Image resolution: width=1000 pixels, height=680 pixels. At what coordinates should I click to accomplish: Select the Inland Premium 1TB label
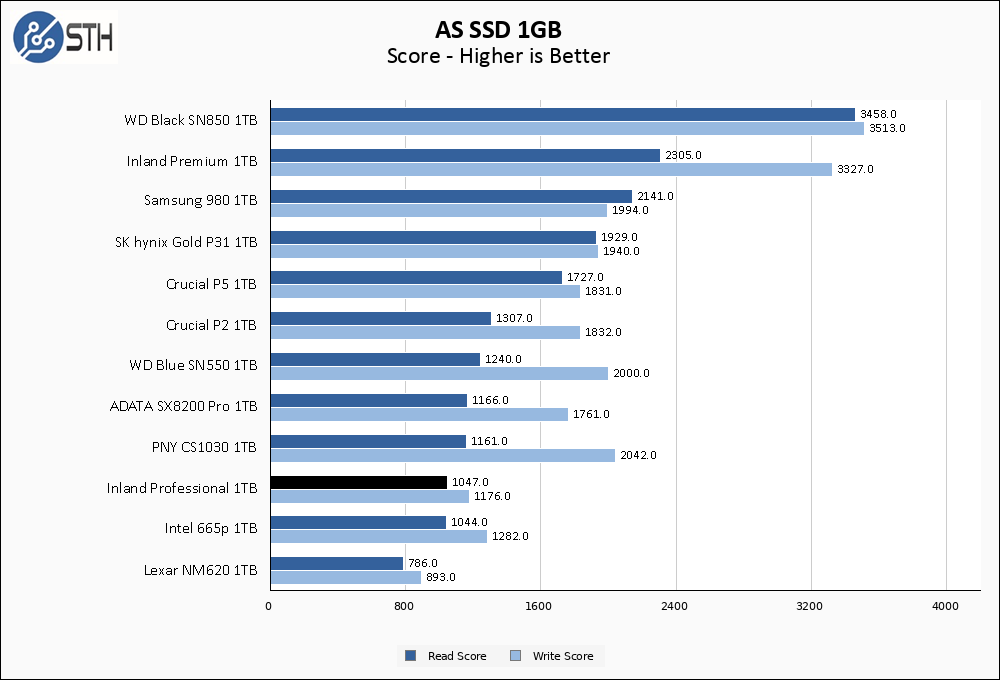point(192,161)
